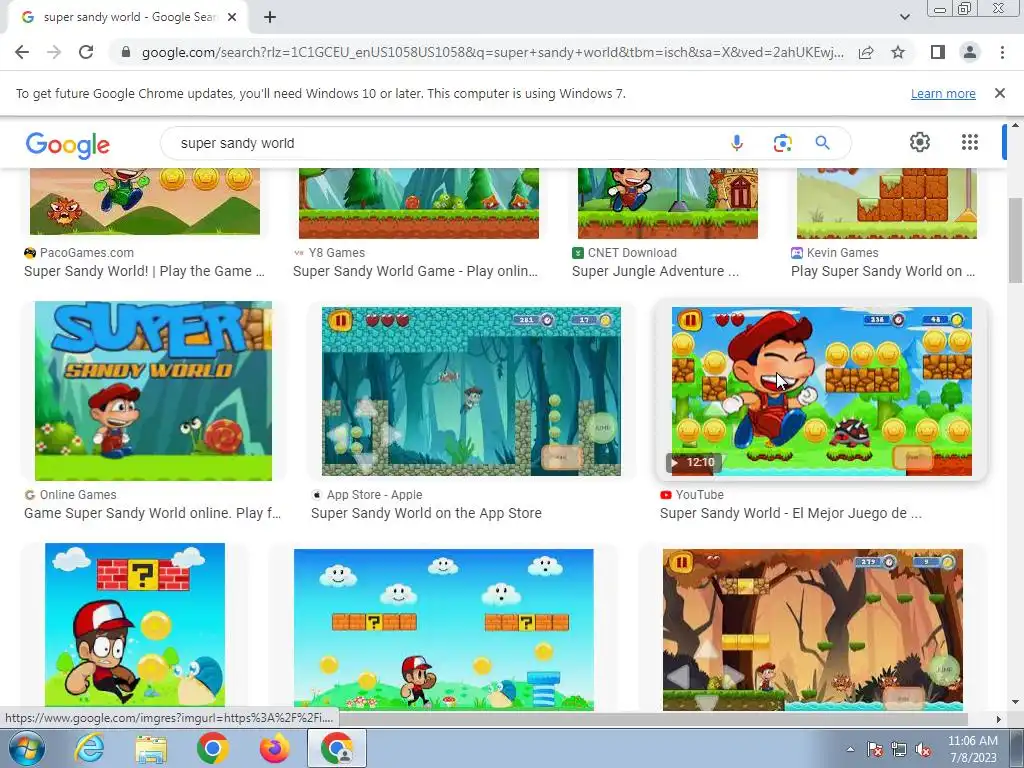This screenshot has width=1024, height=768.
Task: Open the Action Center flag icon
Action: click(x=874, y=750)
